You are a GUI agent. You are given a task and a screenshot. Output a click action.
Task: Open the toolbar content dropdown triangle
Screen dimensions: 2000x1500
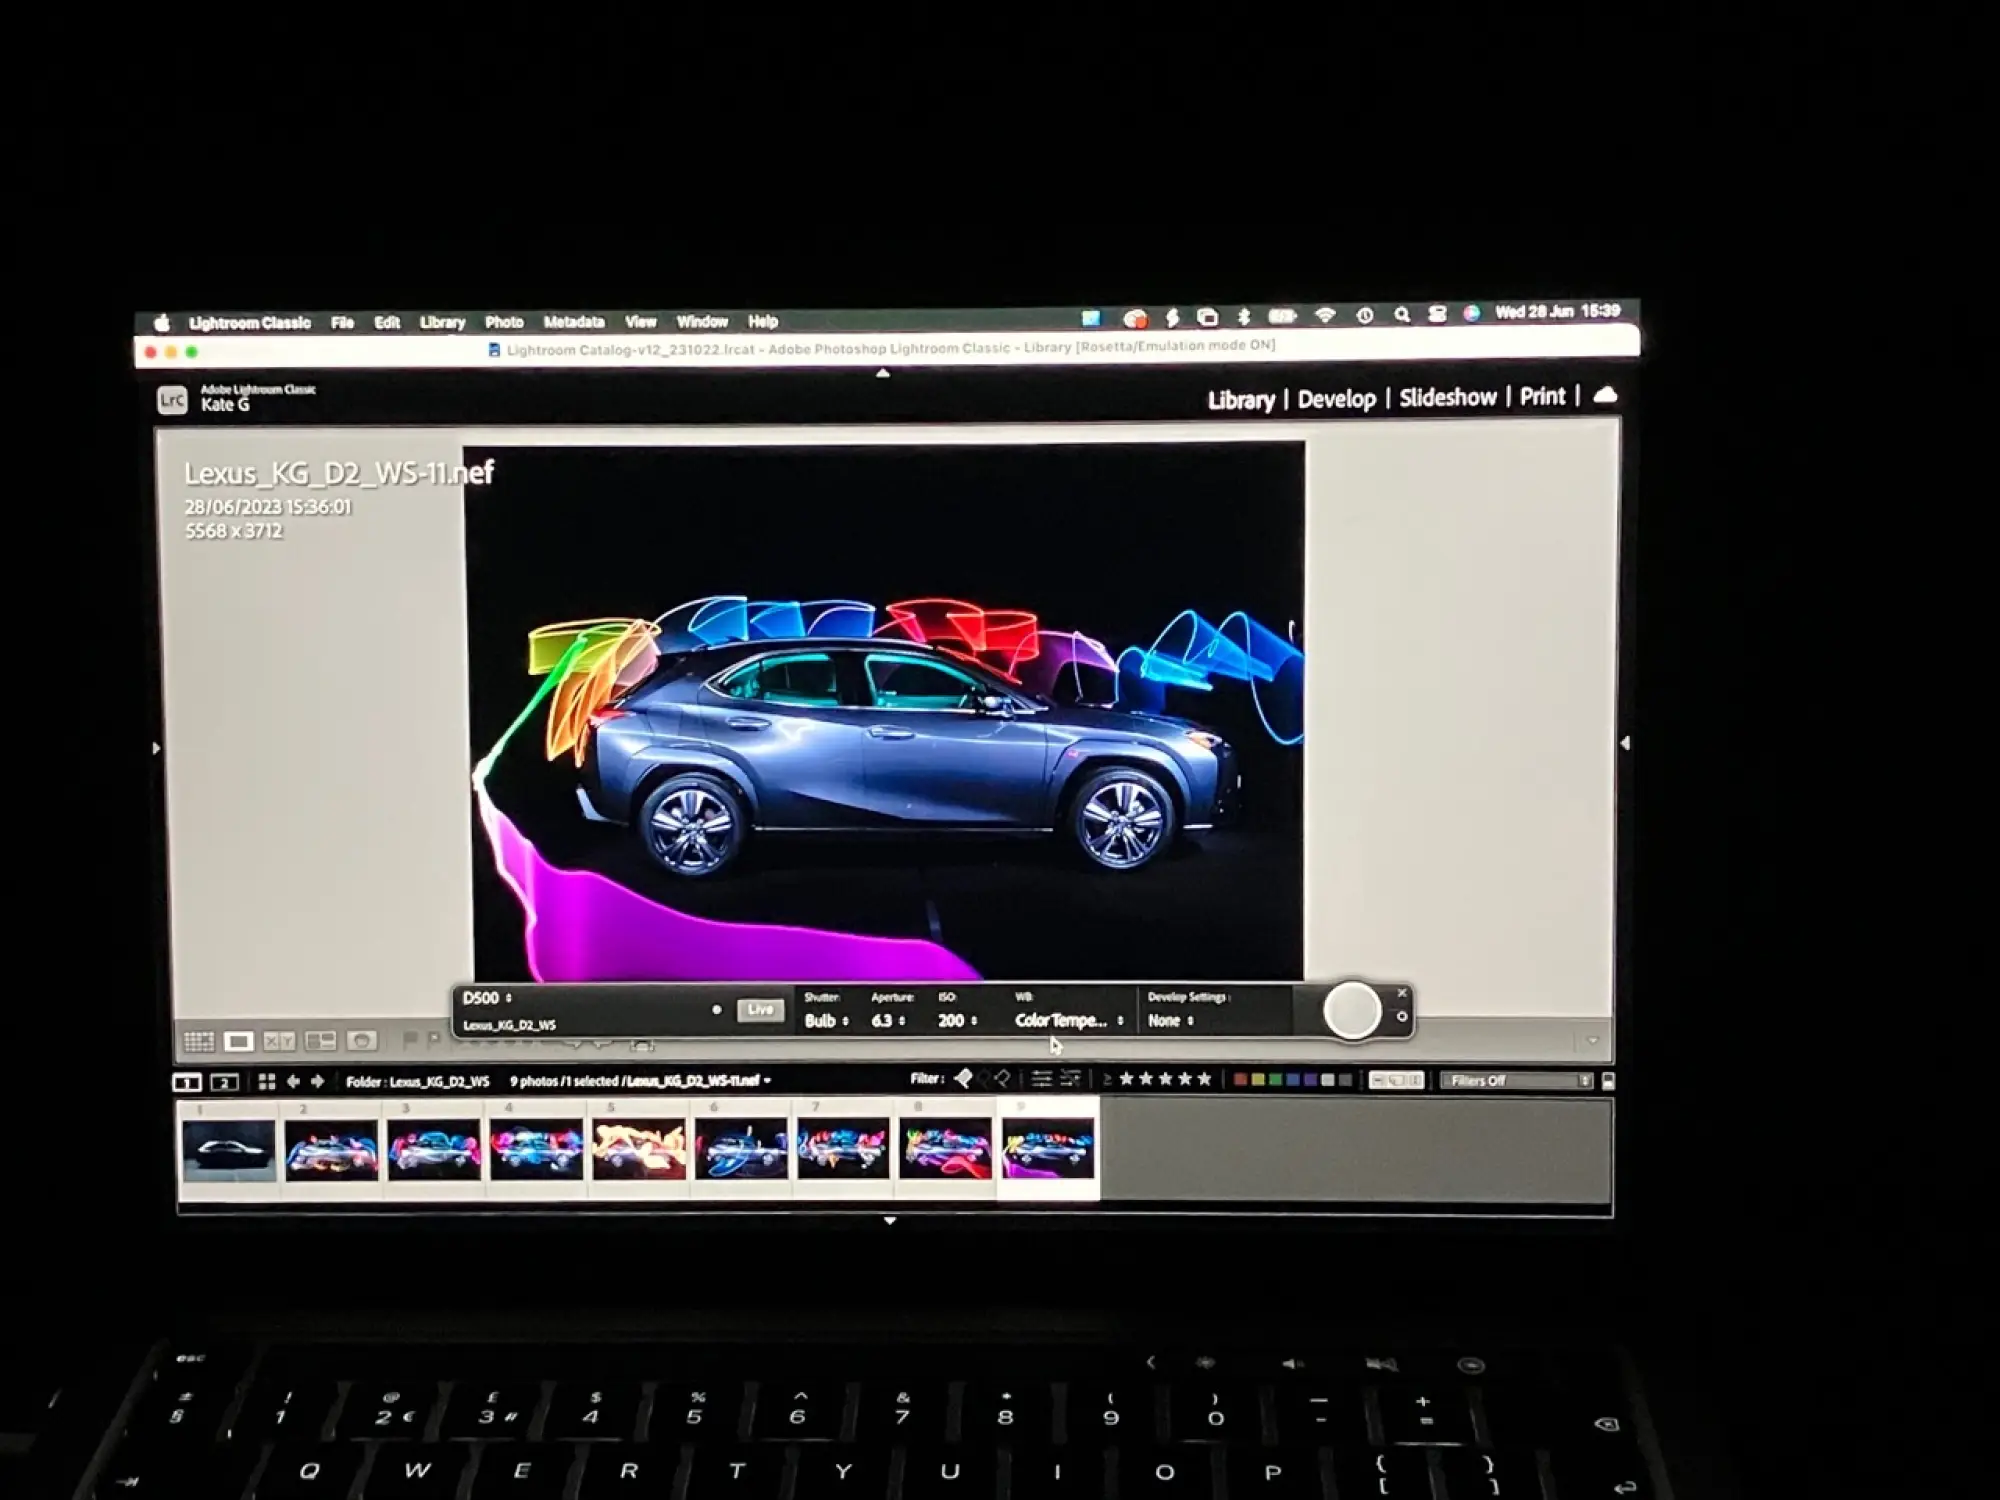1593,1041
